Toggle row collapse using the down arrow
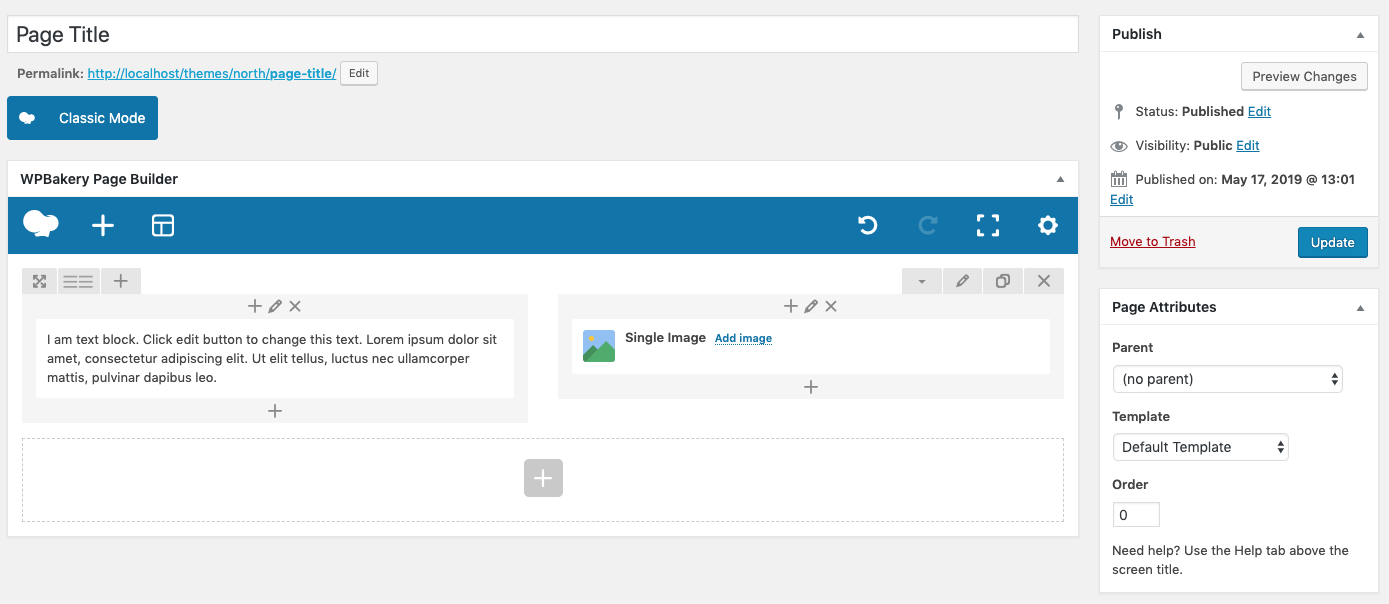The height and width of the screenshot is (604, 1389). 921,282
